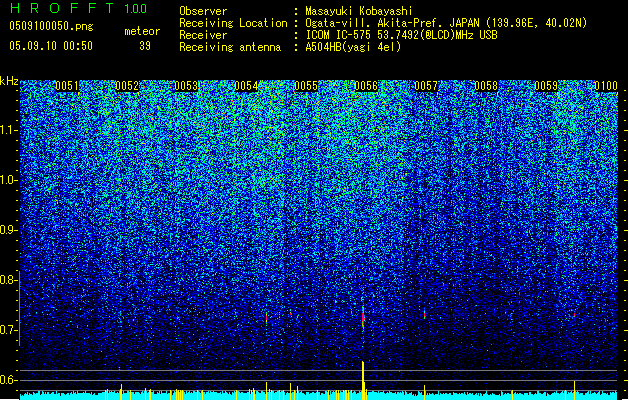Click the 0.8 frequency axis label
This screenshot has width=629, height=400.
pyautogui.click(x=9, y=280)
